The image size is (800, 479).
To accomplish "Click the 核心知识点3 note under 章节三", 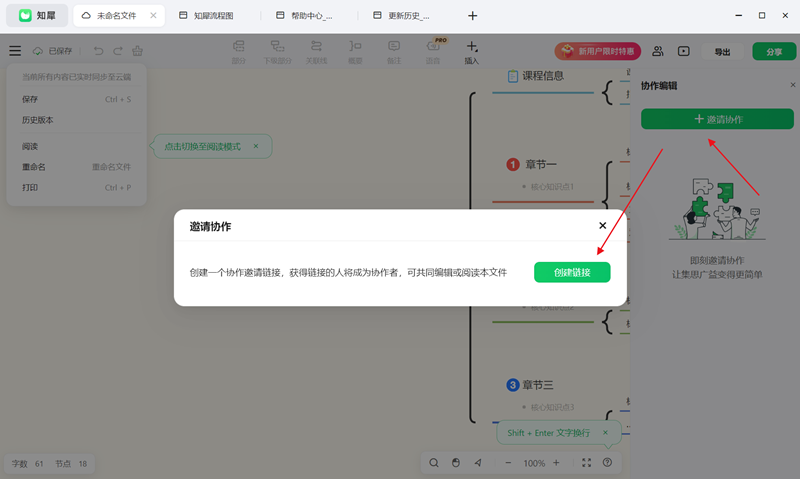I will [552, 407].
